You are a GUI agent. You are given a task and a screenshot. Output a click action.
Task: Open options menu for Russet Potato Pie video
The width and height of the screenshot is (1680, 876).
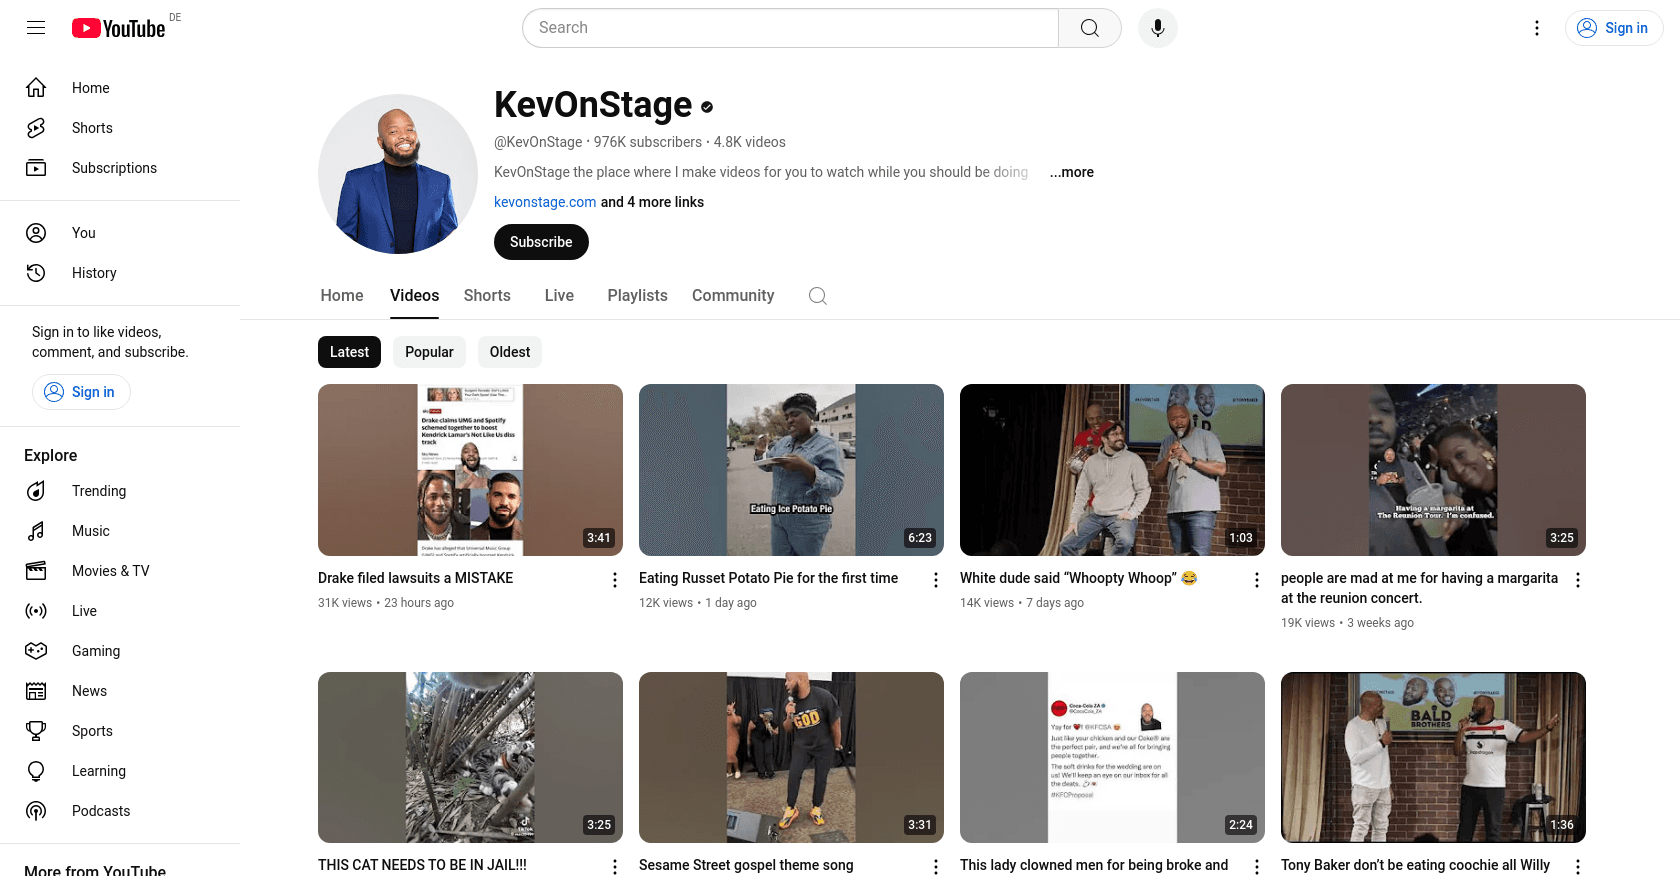coord(936,580)
